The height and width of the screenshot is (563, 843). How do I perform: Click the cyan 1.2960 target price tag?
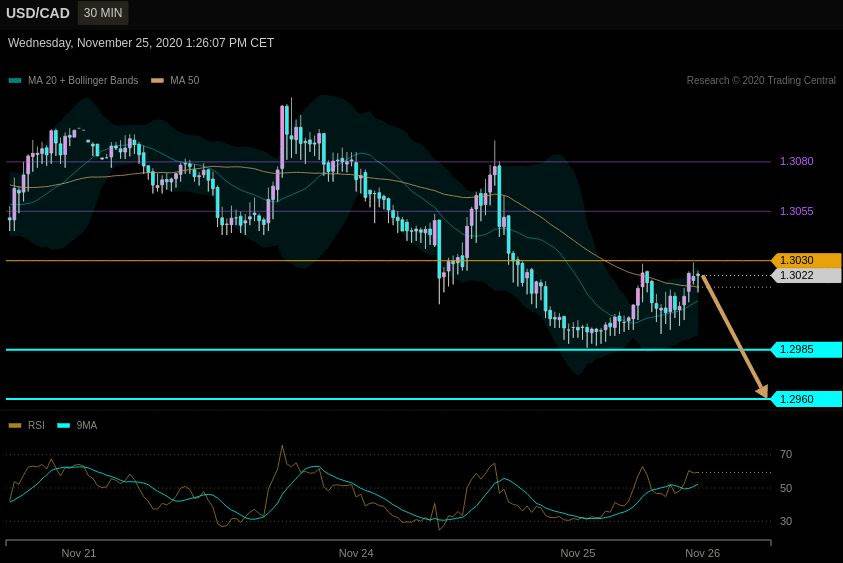(806, 399)
